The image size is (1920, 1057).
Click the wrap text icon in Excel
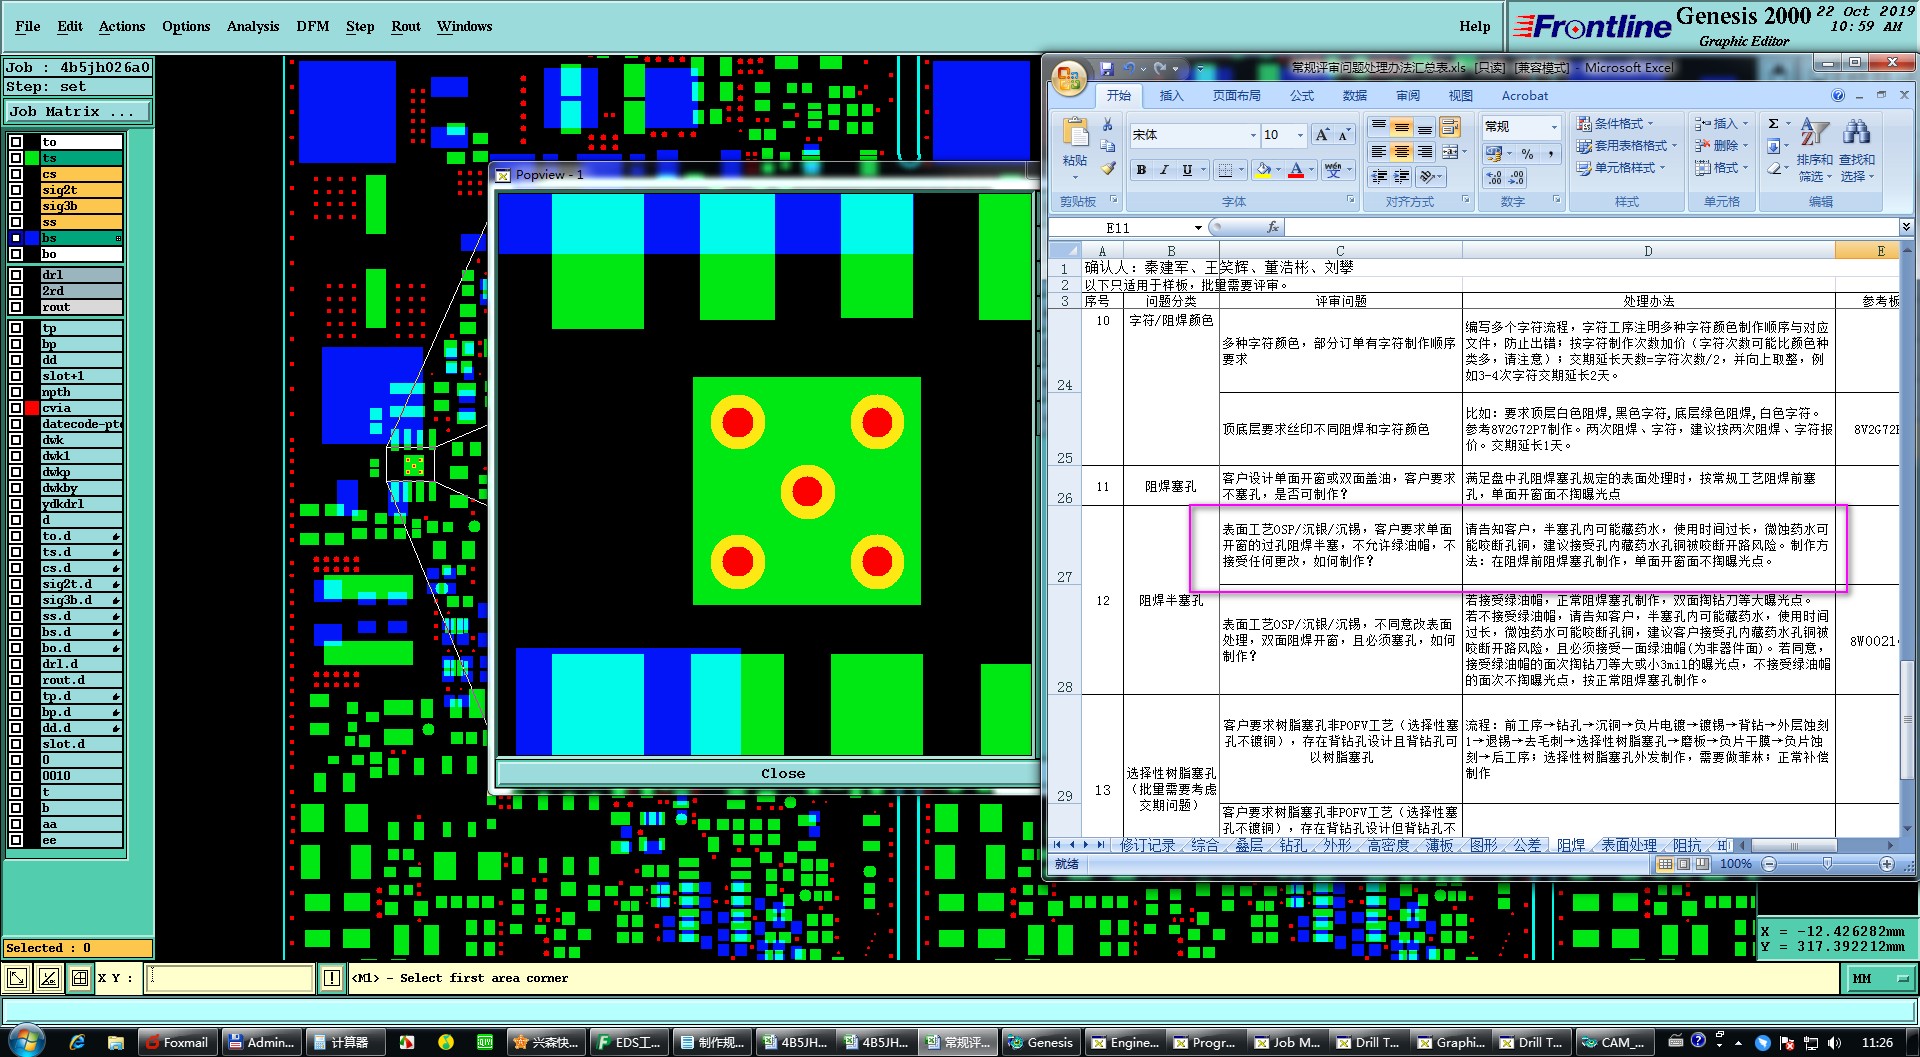click(x=1449, y=127)
